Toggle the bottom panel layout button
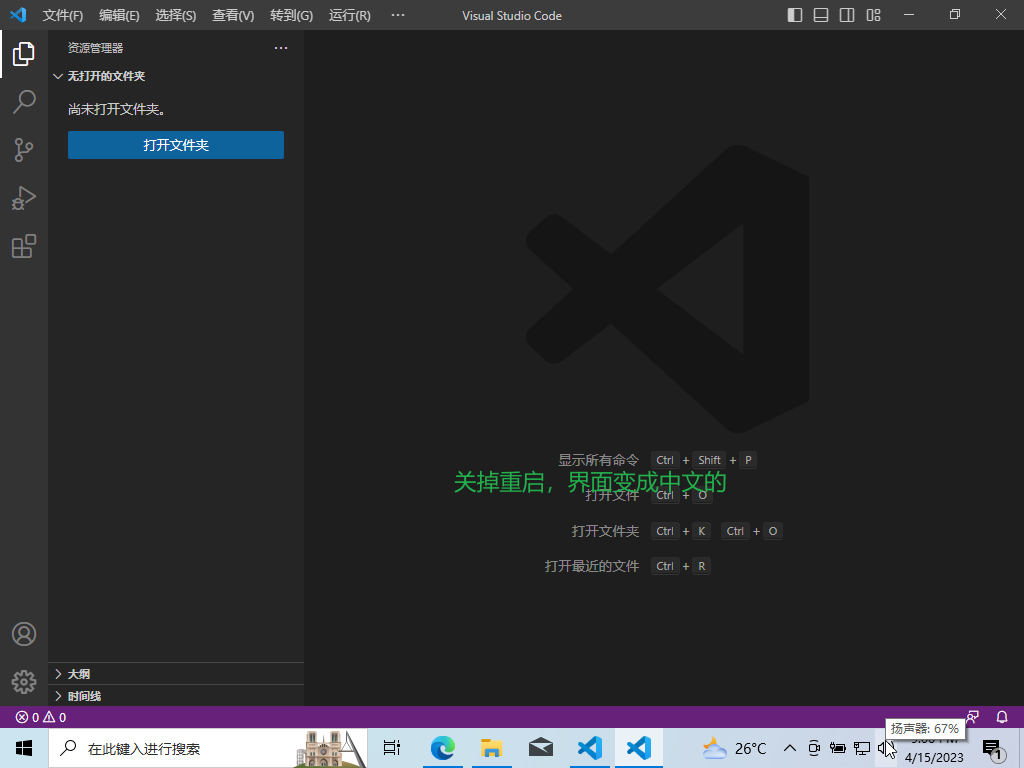This screenshot has height=768, width=1024. click(821, 15)
